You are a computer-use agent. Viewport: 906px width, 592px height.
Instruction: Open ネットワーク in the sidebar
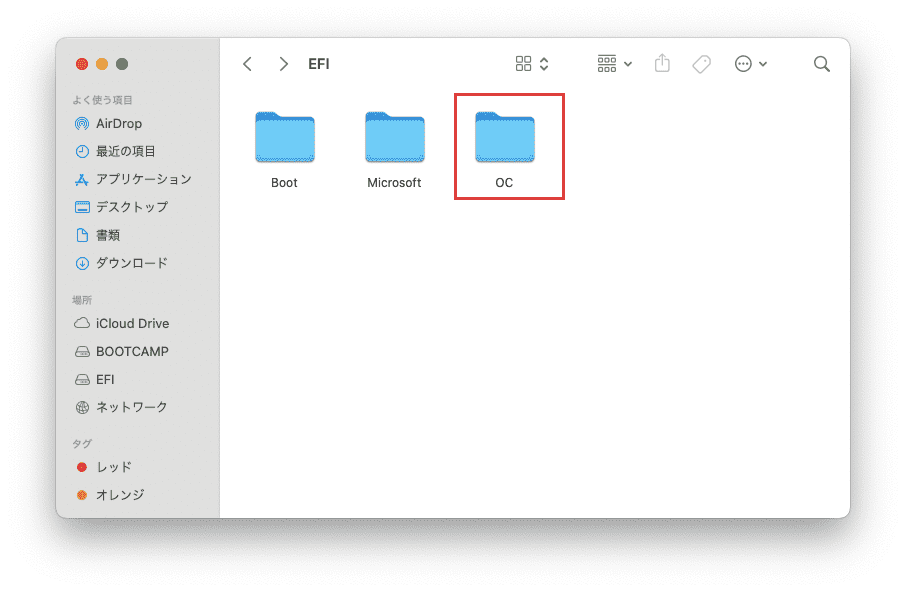click(131, 408)
